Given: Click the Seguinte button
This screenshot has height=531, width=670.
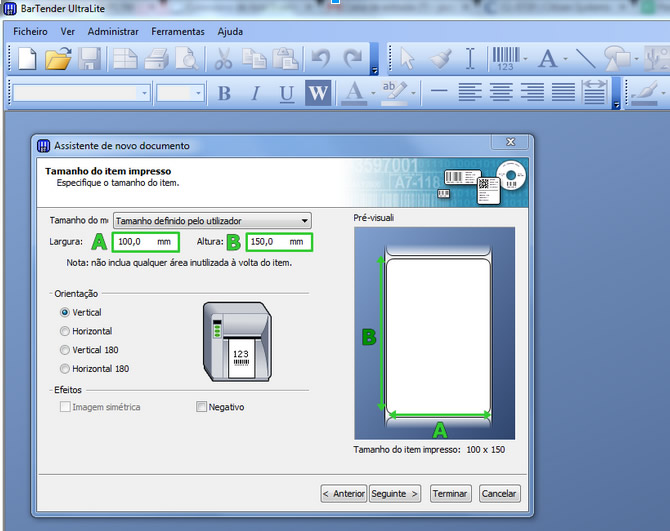Looking at the screenshot, I should click(395, 493).
